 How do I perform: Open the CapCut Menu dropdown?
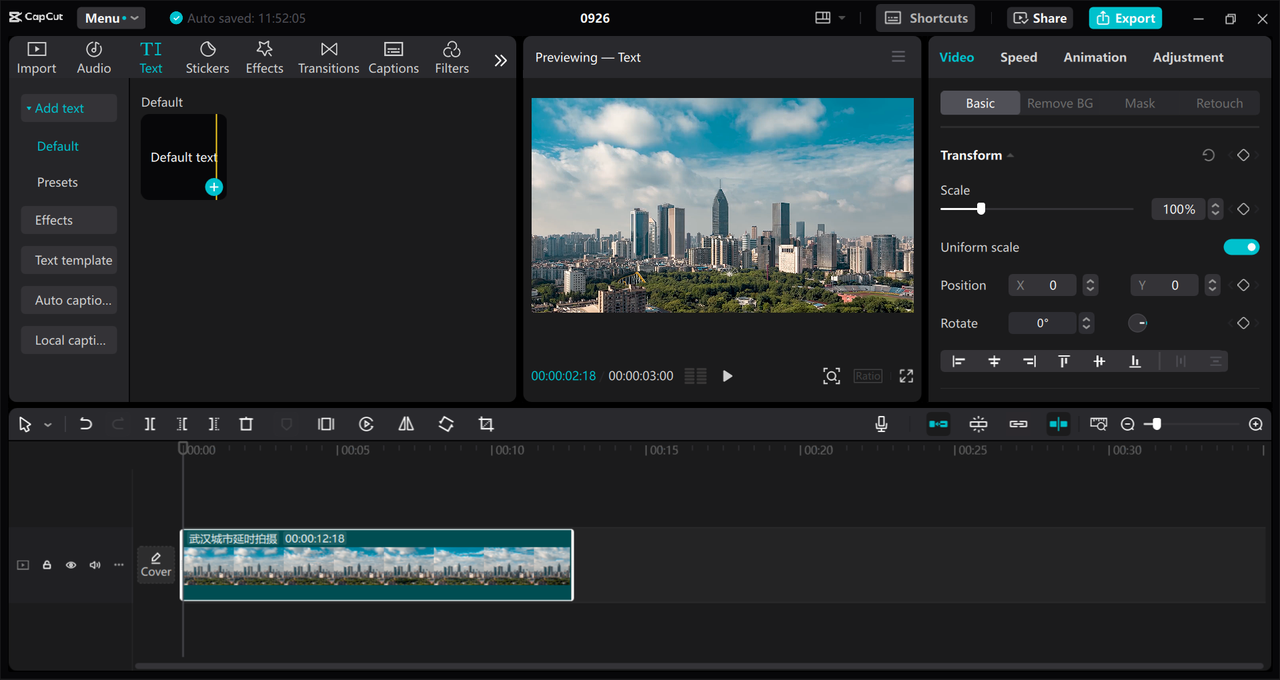pyautogui.click(x=111, y=18)
